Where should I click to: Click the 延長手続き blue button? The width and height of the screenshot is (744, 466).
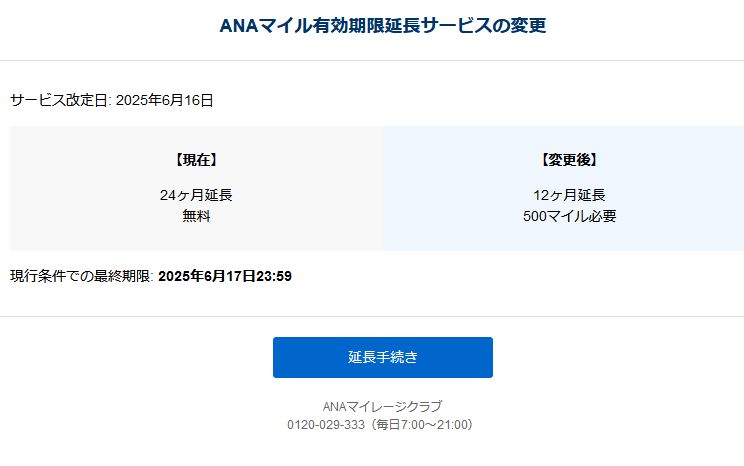pyautogui.click(x=382, y=357)
